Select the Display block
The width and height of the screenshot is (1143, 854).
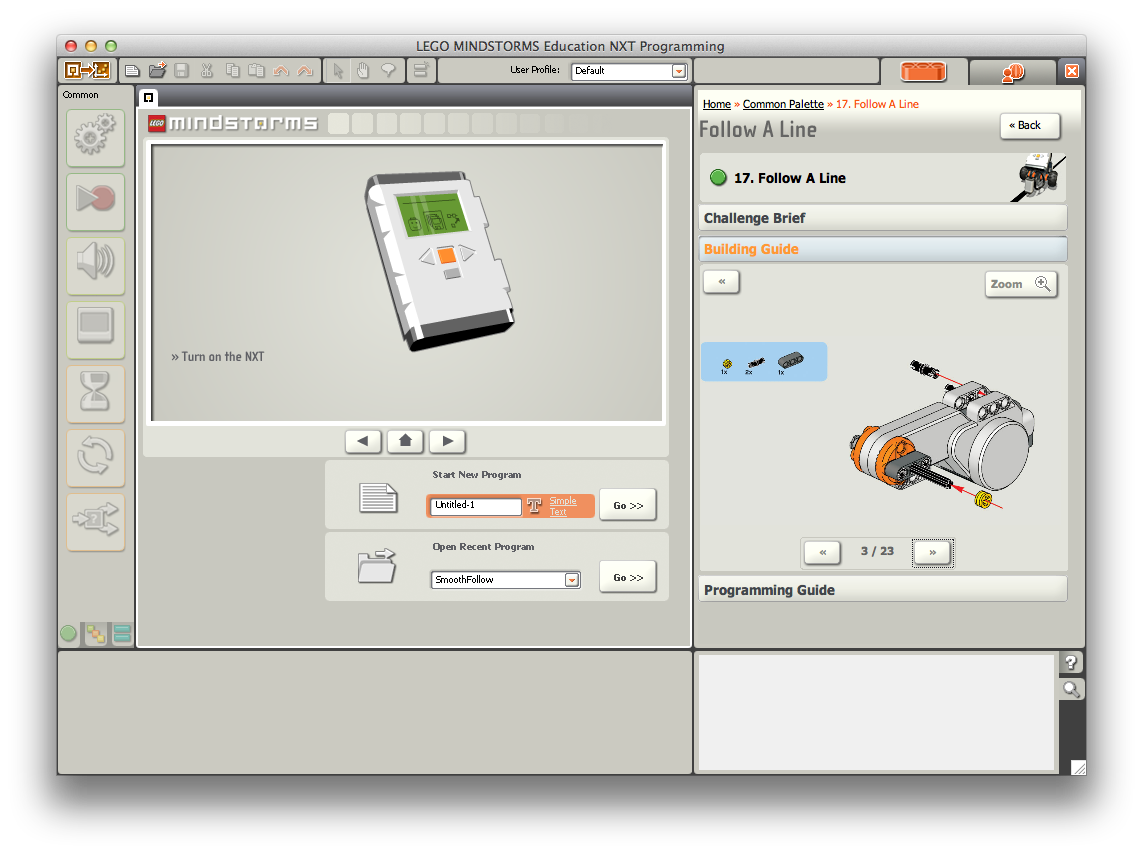click(95, 330)
